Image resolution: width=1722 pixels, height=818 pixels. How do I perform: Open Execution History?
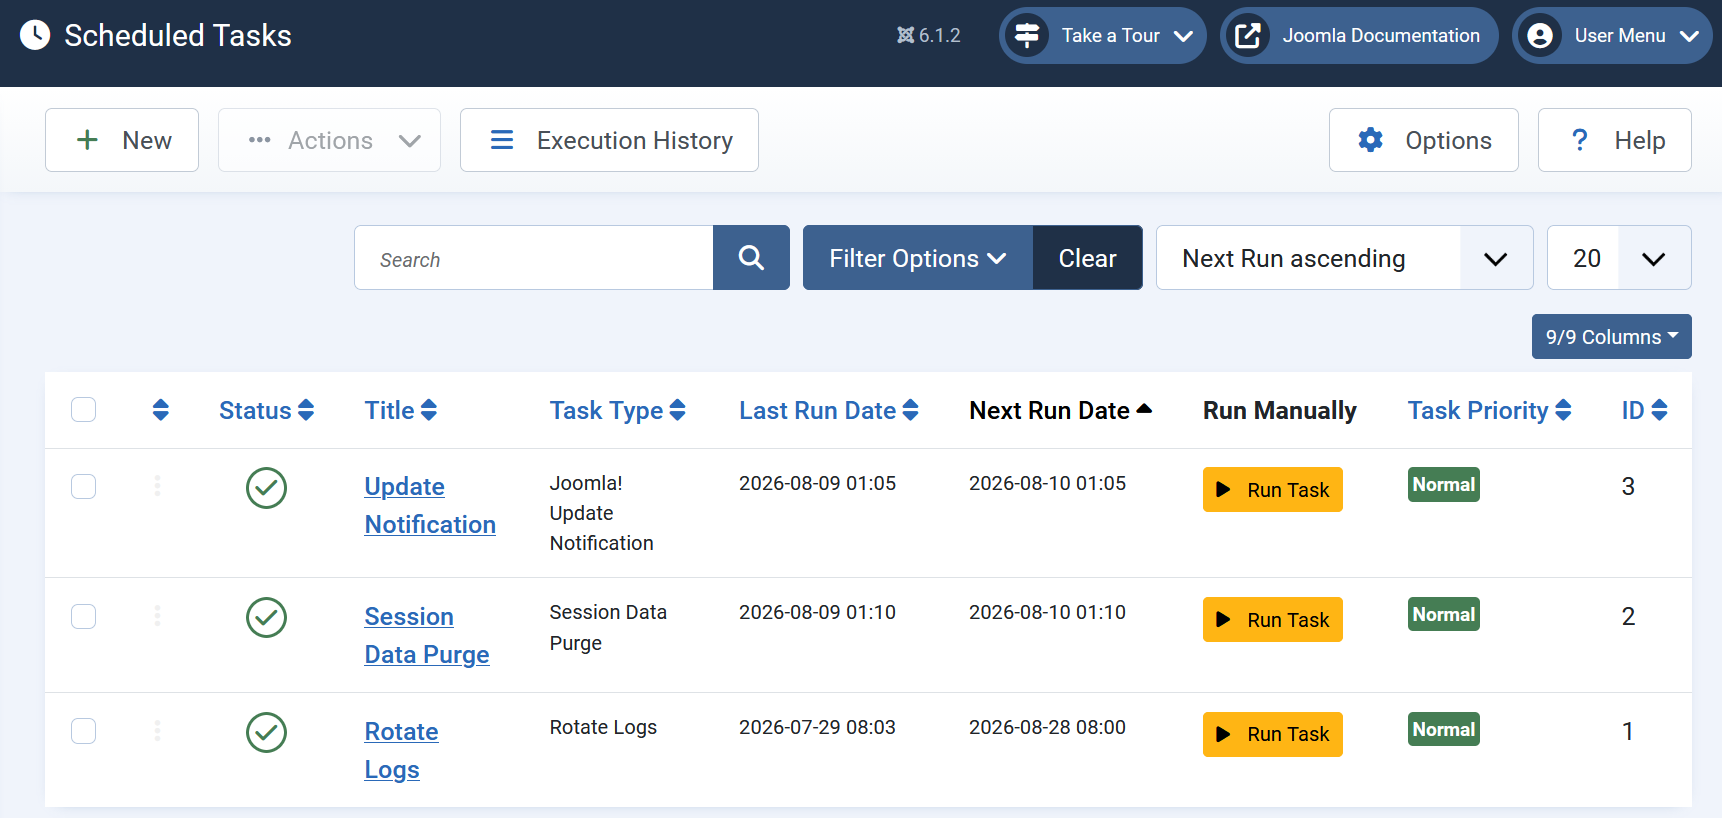(x=609, y=140)
